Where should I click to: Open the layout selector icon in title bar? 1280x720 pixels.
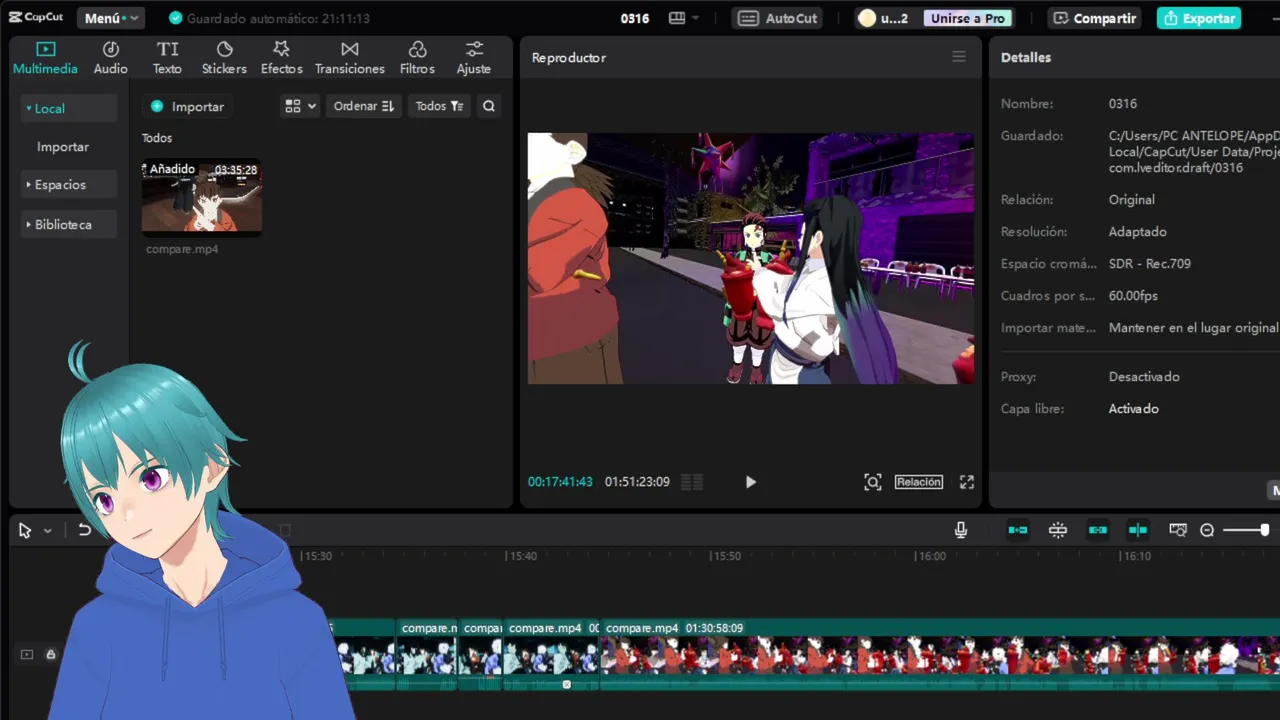pyautogui.click(x=684, y=18)
